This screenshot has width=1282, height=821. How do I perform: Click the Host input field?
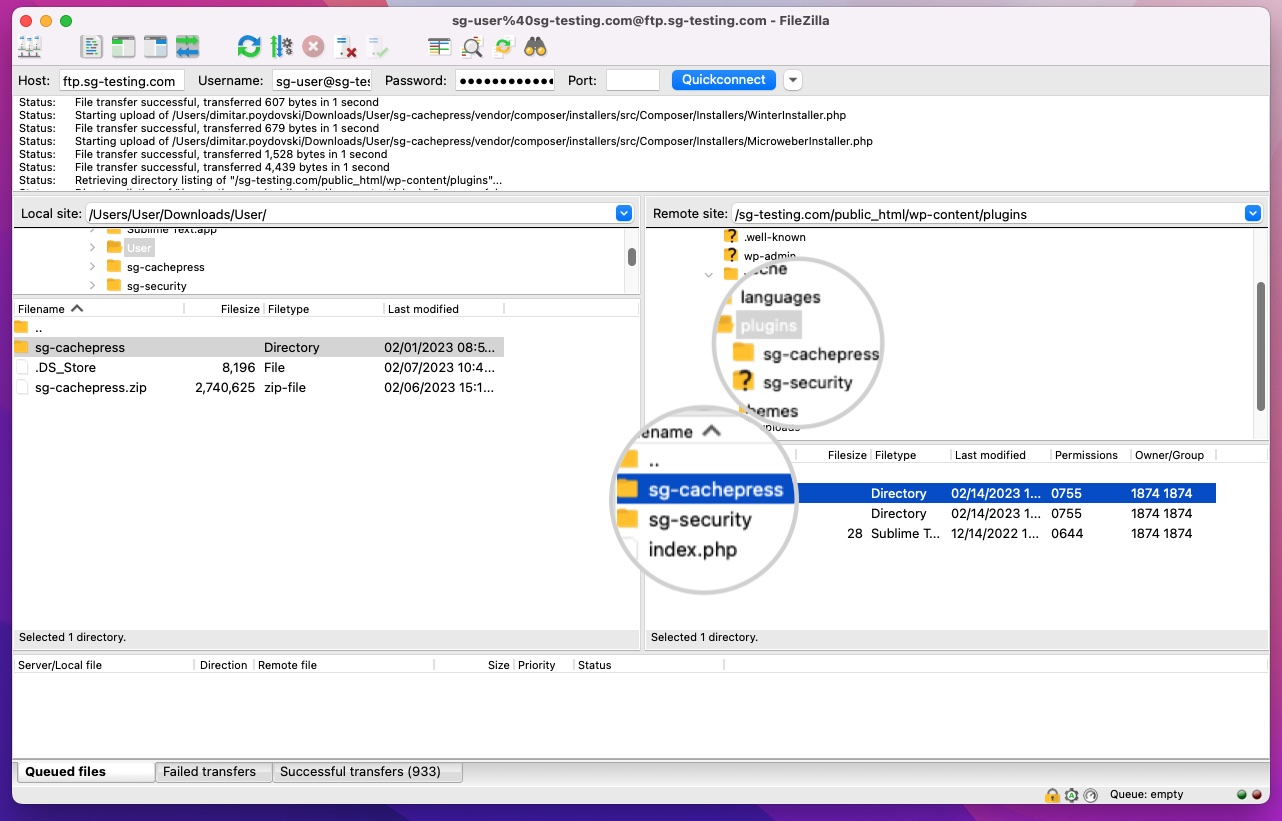click(121, 81)
